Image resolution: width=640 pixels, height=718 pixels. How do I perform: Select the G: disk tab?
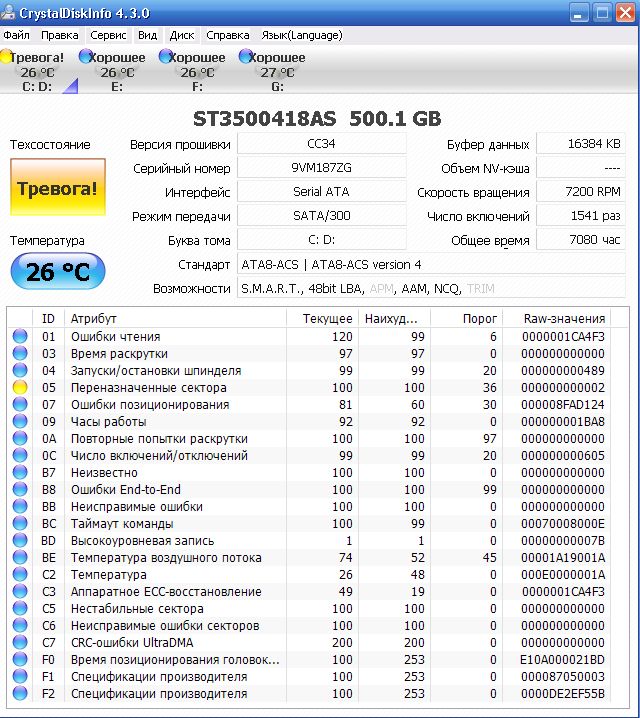277,72
